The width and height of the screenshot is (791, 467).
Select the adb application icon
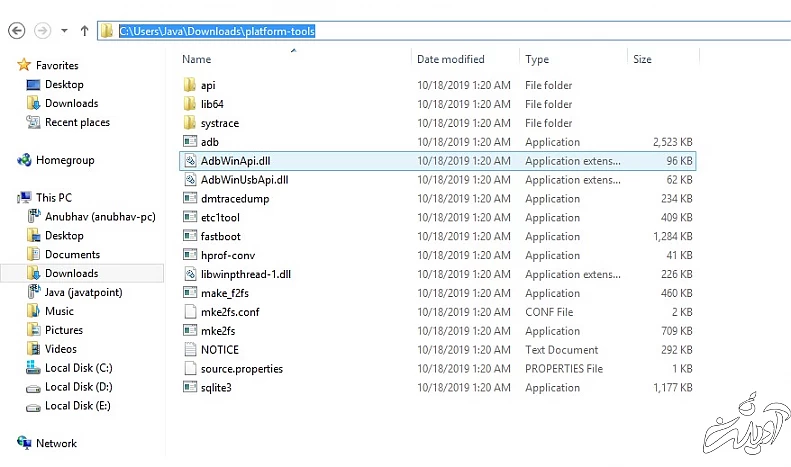click(192, 142)
